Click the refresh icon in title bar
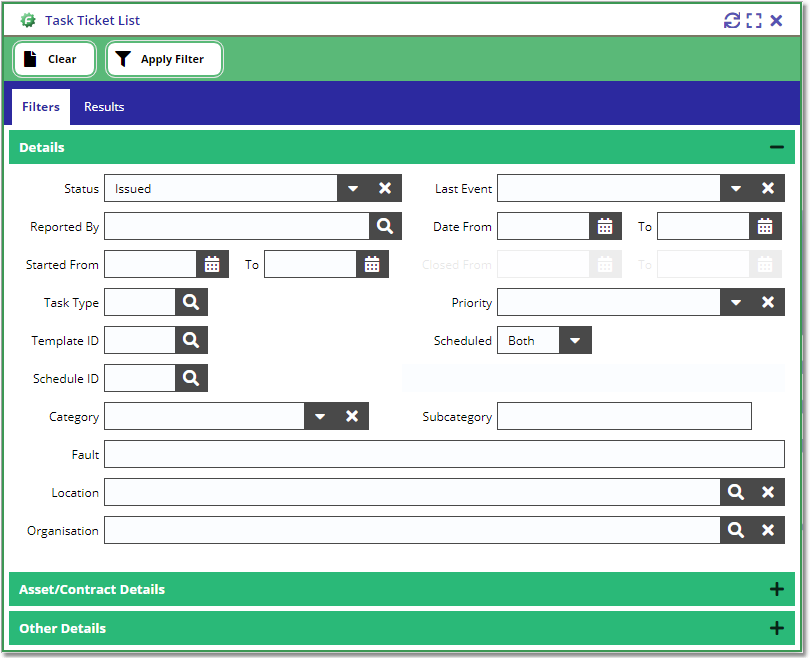This screenshot has width=810, height=660. click(x=731, y=21)
